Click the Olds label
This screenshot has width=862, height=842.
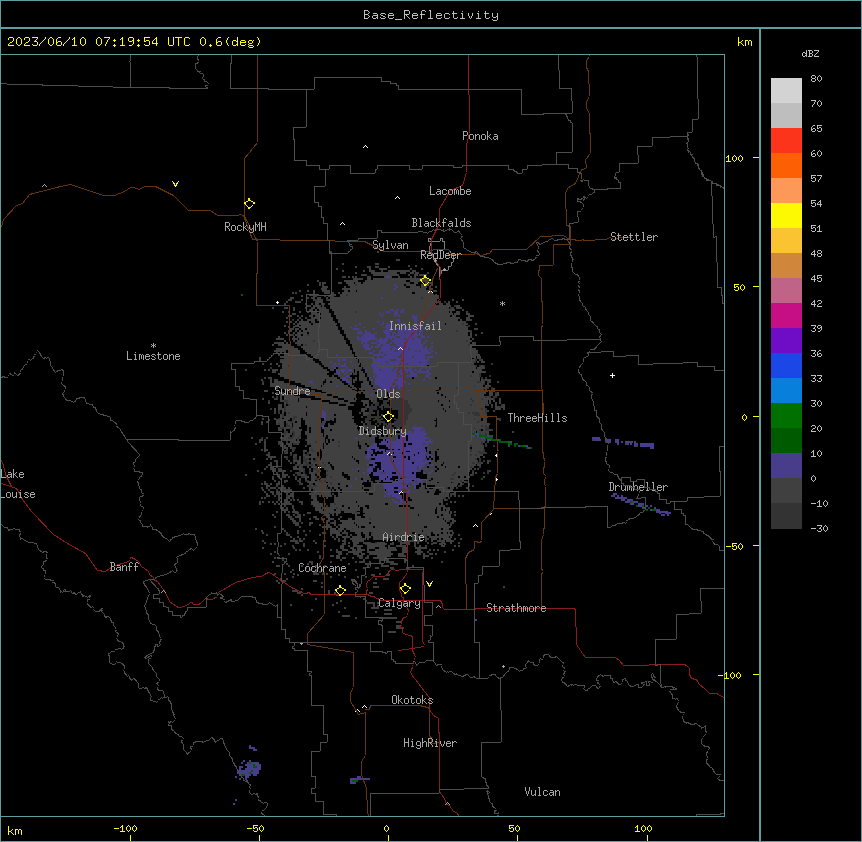pos(388,394)
